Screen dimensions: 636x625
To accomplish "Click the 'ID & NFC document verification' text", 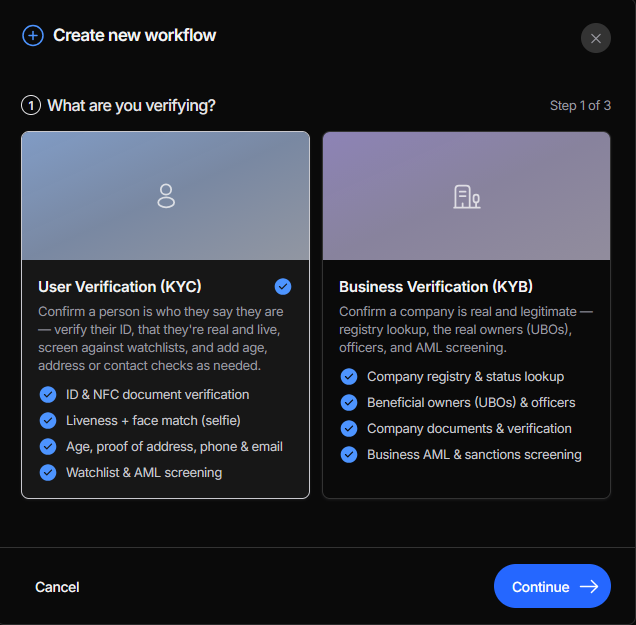I will click(158, 395).
